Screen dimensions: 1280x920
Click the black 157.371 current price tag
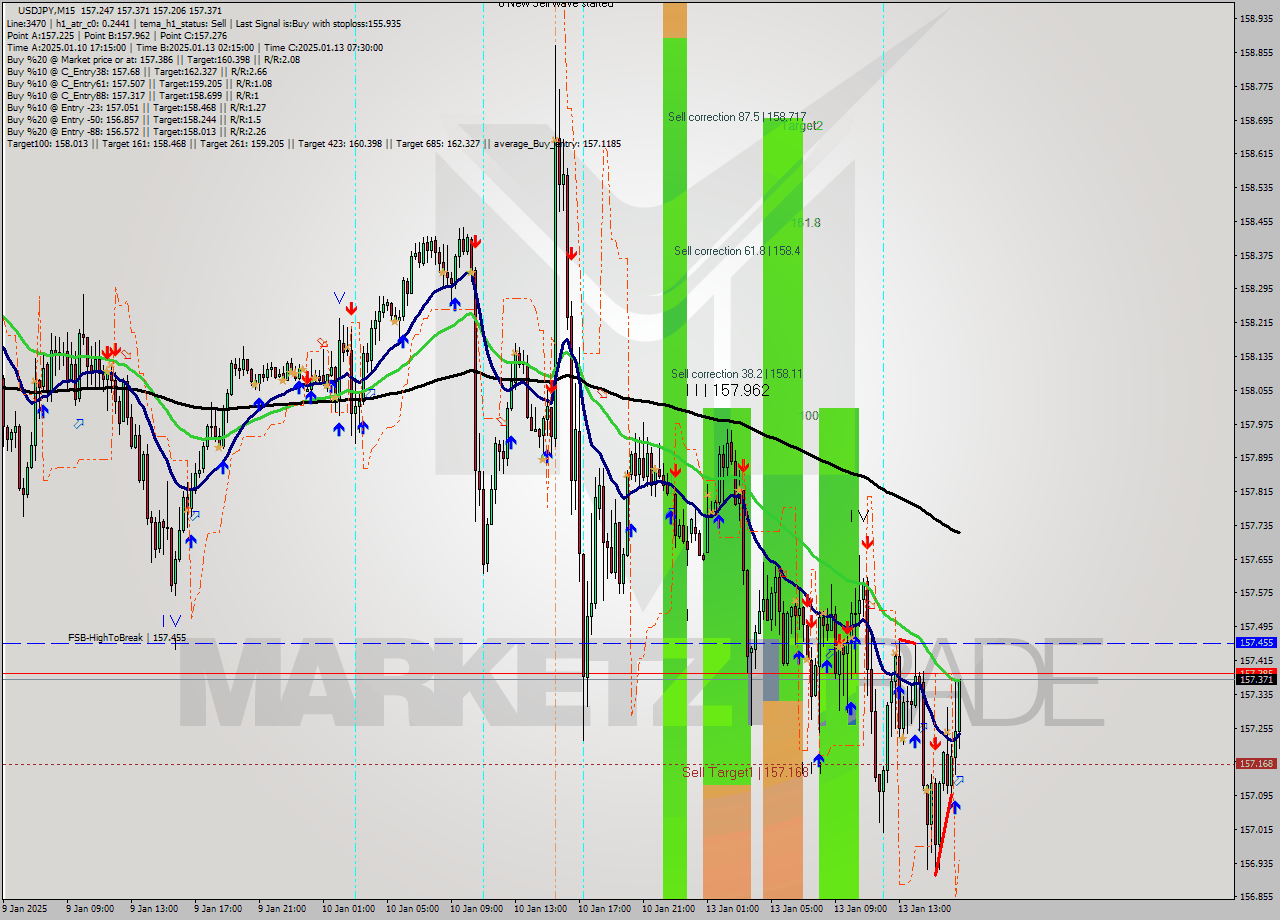[1256, 679]
